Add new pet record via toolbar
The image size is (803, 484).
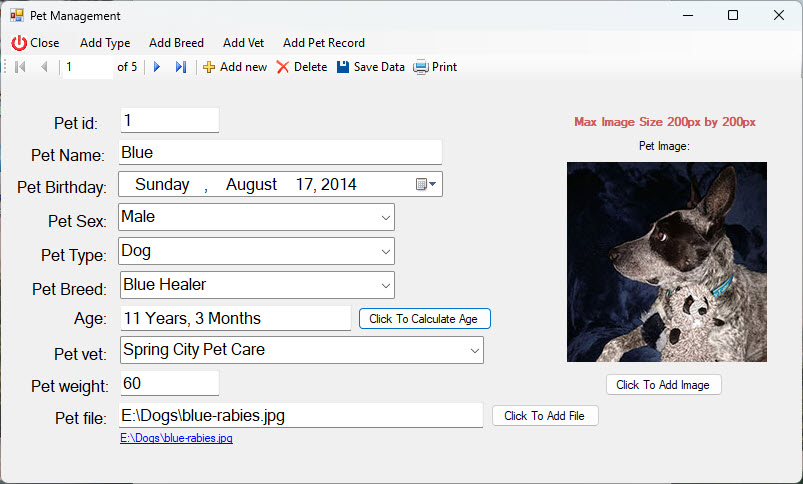point(235,67)
